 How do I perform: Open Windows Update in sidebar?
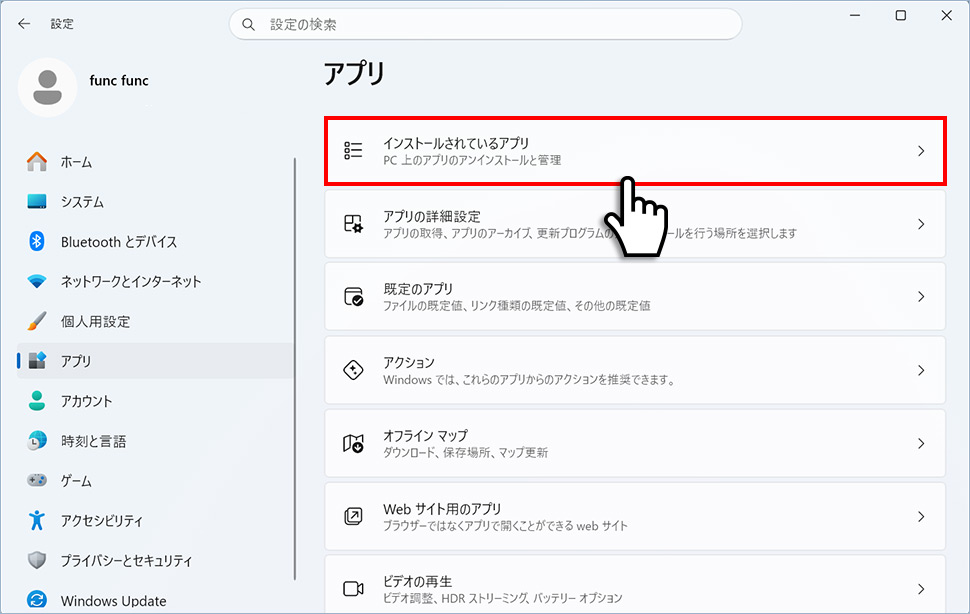[155, 600]
